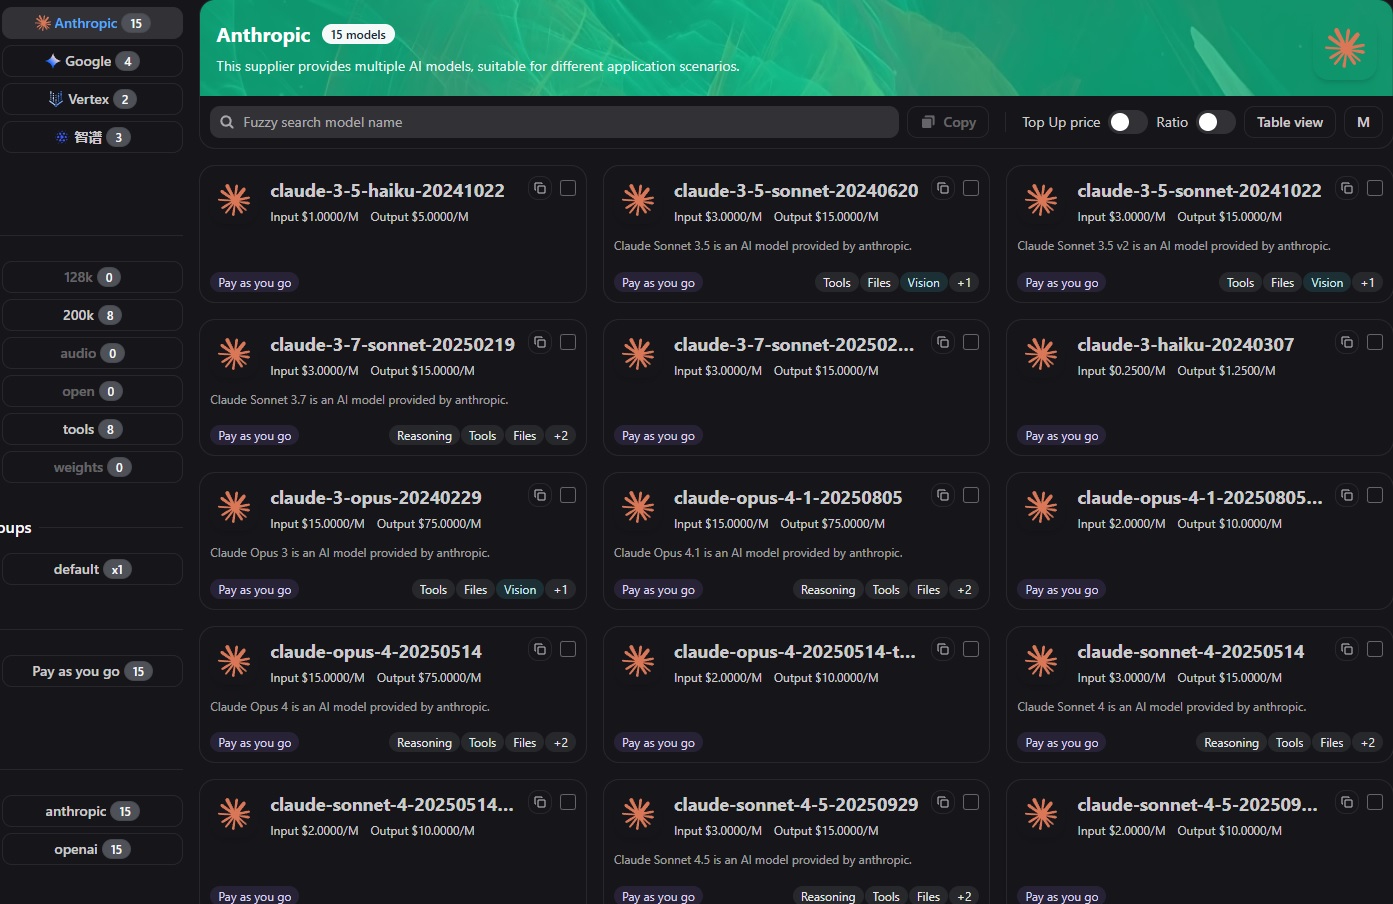Copy the claude-3-haiku-20240307 model name
Screen dimensions: 1393x904
(1347, 342)
